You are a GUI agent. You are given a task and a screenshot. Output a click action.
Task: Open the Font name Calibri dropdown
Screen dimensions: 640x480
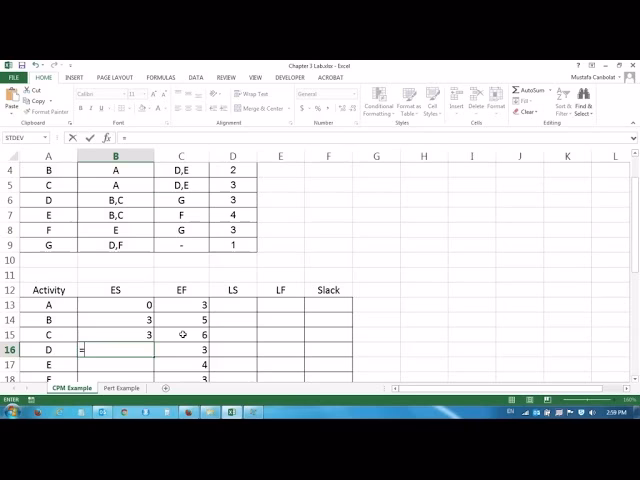pos(124,94)
